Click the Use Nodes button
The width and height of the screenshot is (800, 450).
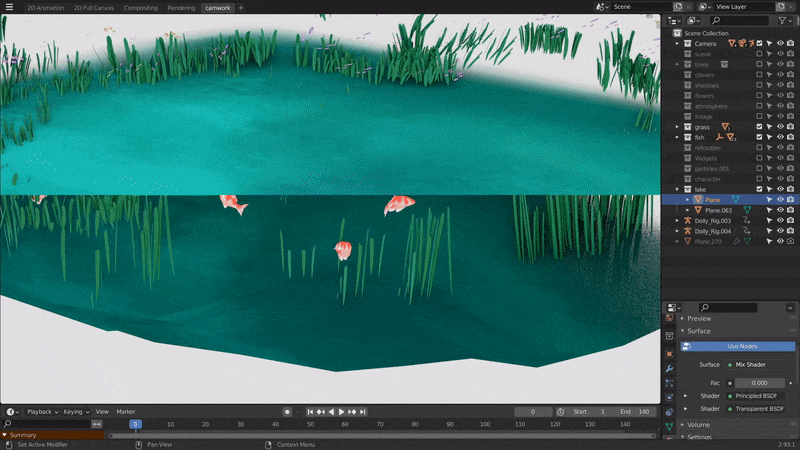point(741,346)
